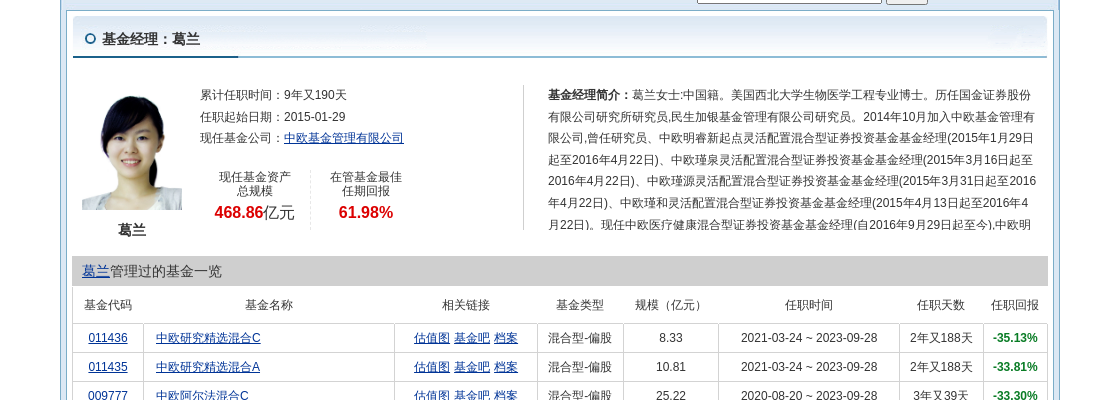The width and height of the screenshot is (1120, 400).
Task: Open 档案 for fund 011436
Action: click(506, 338)
